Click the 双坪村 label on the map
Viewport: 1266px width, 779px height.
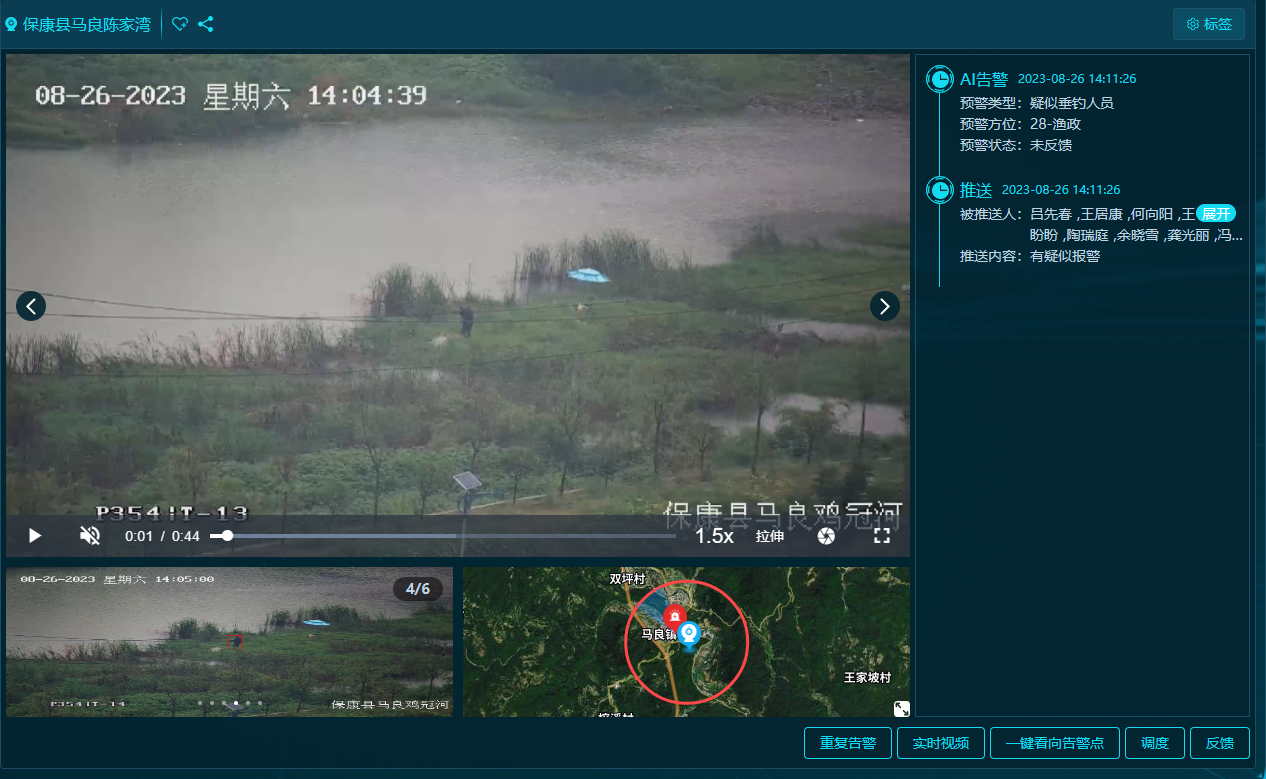pyautogui.click(x=628, y=579)
